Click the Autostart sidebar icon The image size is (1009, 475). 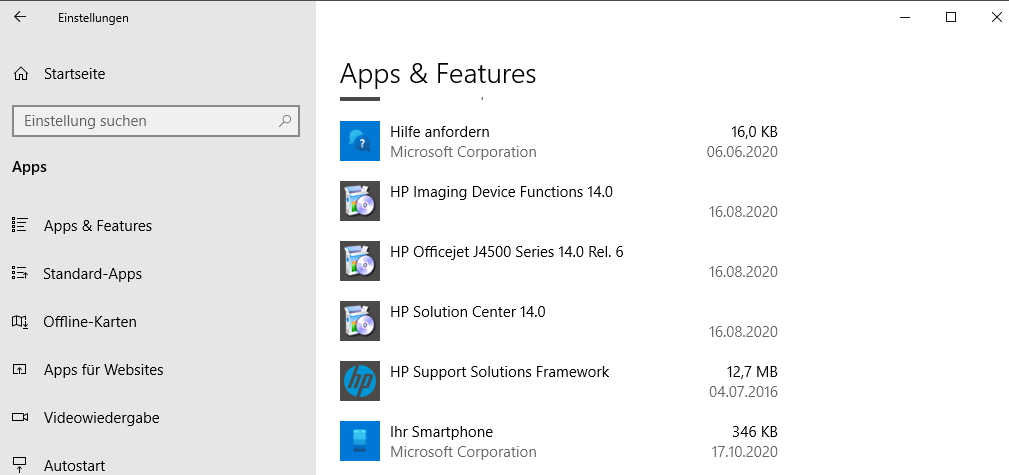(x=20, y=465)
